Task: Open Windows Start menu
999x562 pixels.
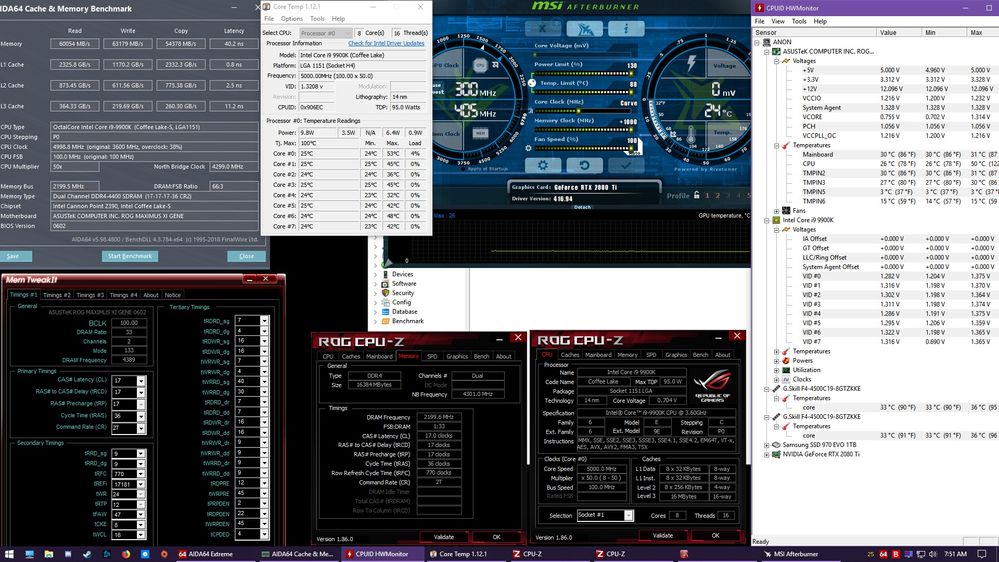Action: (9, 554)
